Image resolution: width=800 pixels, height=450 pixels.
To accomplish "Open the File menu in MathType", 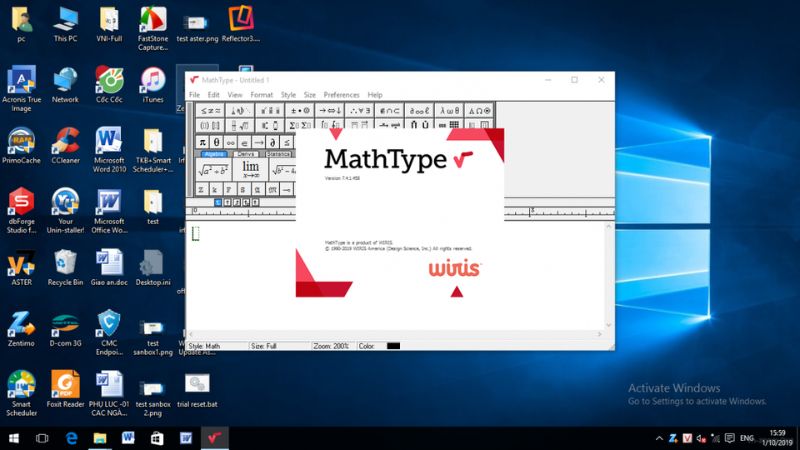I will tap(194, 95).
